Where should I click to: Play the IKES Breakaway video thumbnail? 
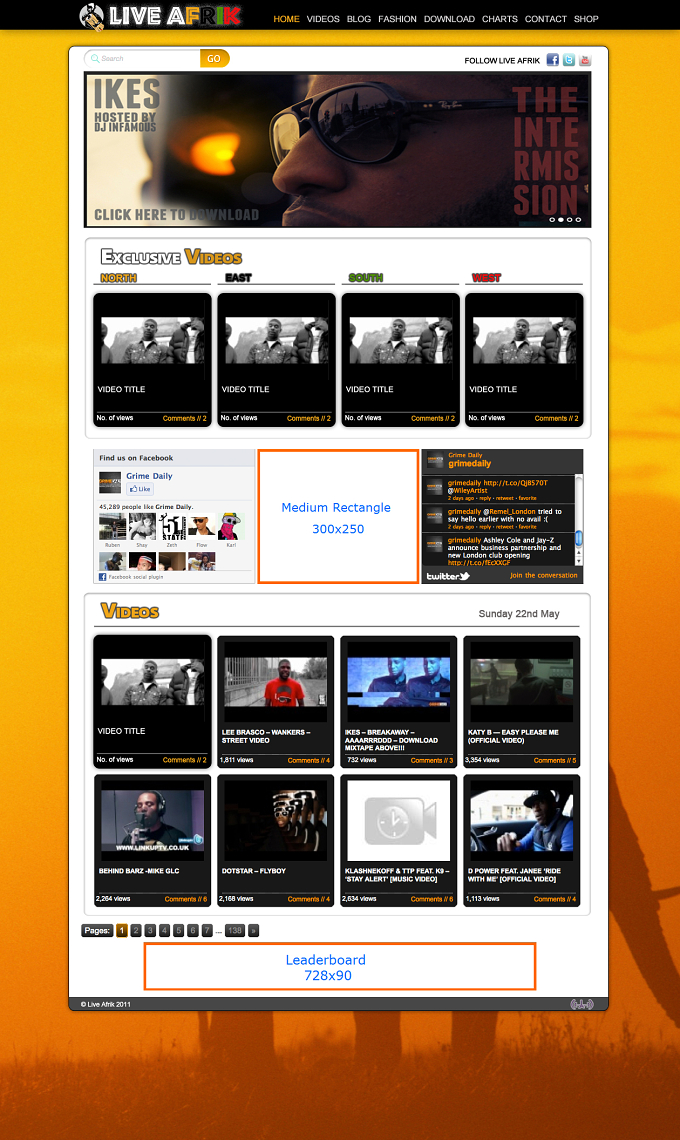click(x=399, y=682)
